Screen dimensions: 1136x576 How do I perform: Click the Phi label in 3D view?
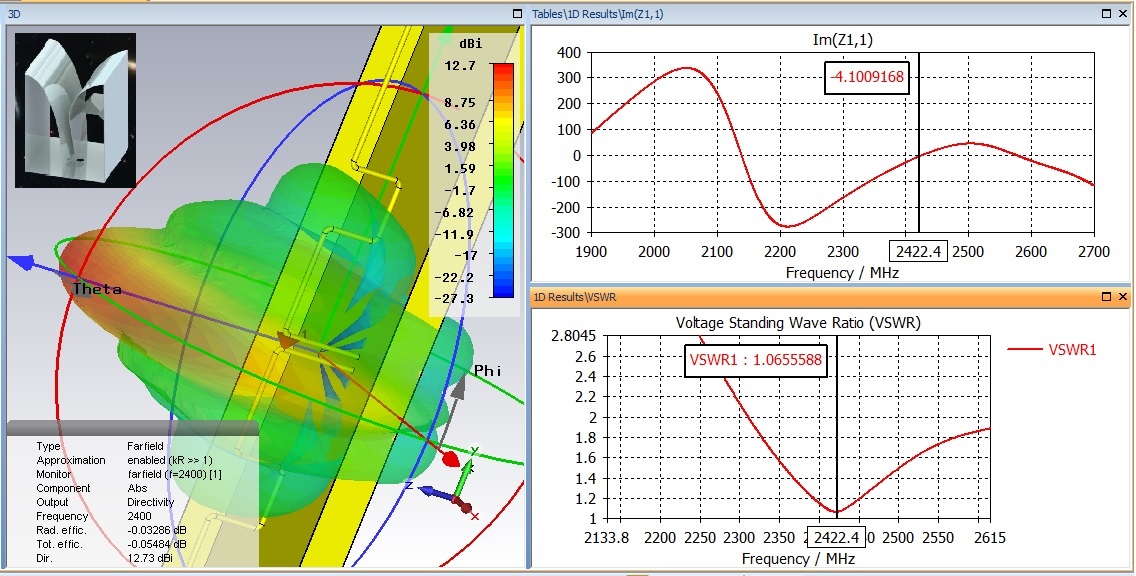[x=488, y=371]
